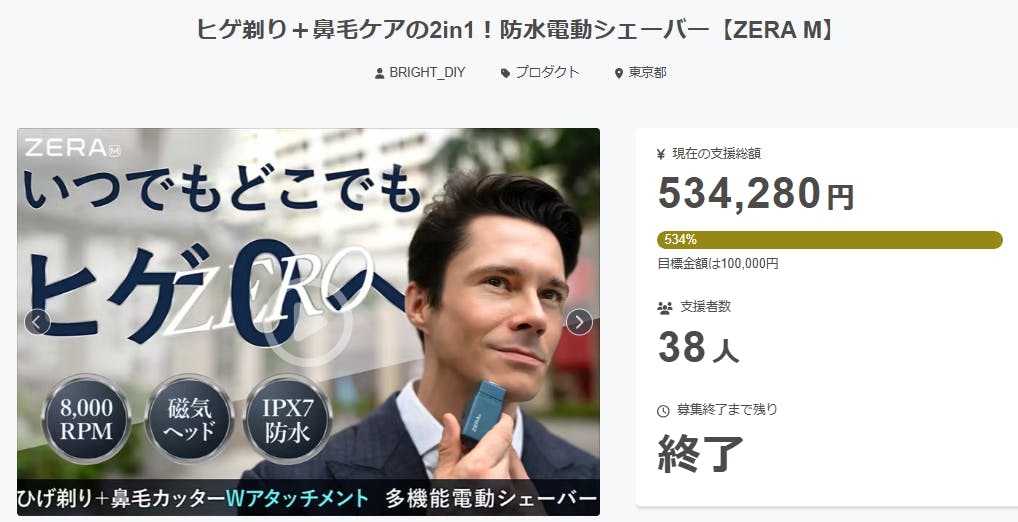Click the yen icon beside 現在の支援総額
The image size is (1018, 522).
click(662, 154)
